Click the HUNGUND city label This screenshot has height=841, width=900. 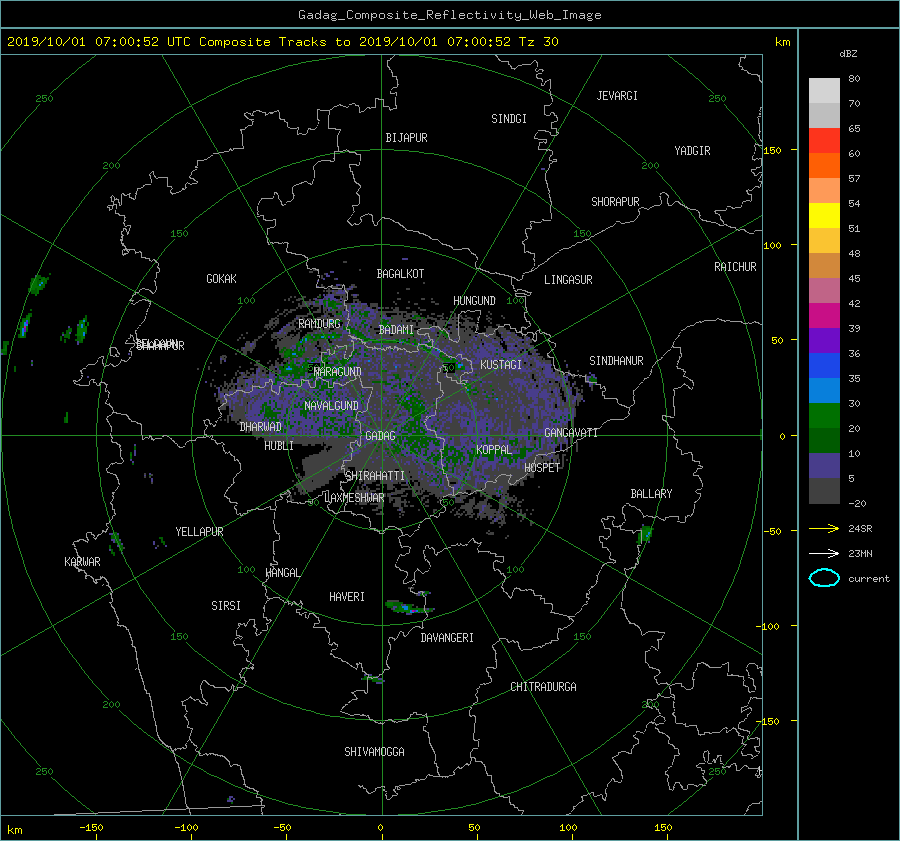pos(474,301)
